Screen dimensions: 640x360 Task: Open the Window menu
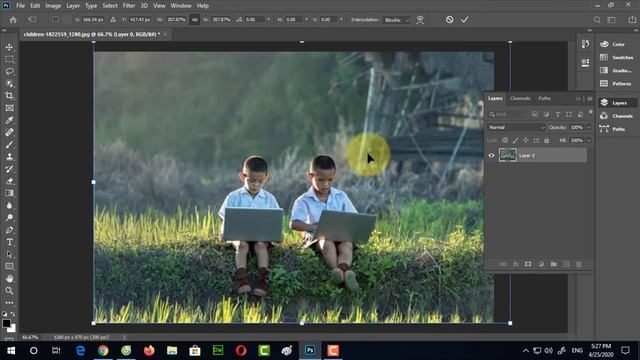click(181, 6)
